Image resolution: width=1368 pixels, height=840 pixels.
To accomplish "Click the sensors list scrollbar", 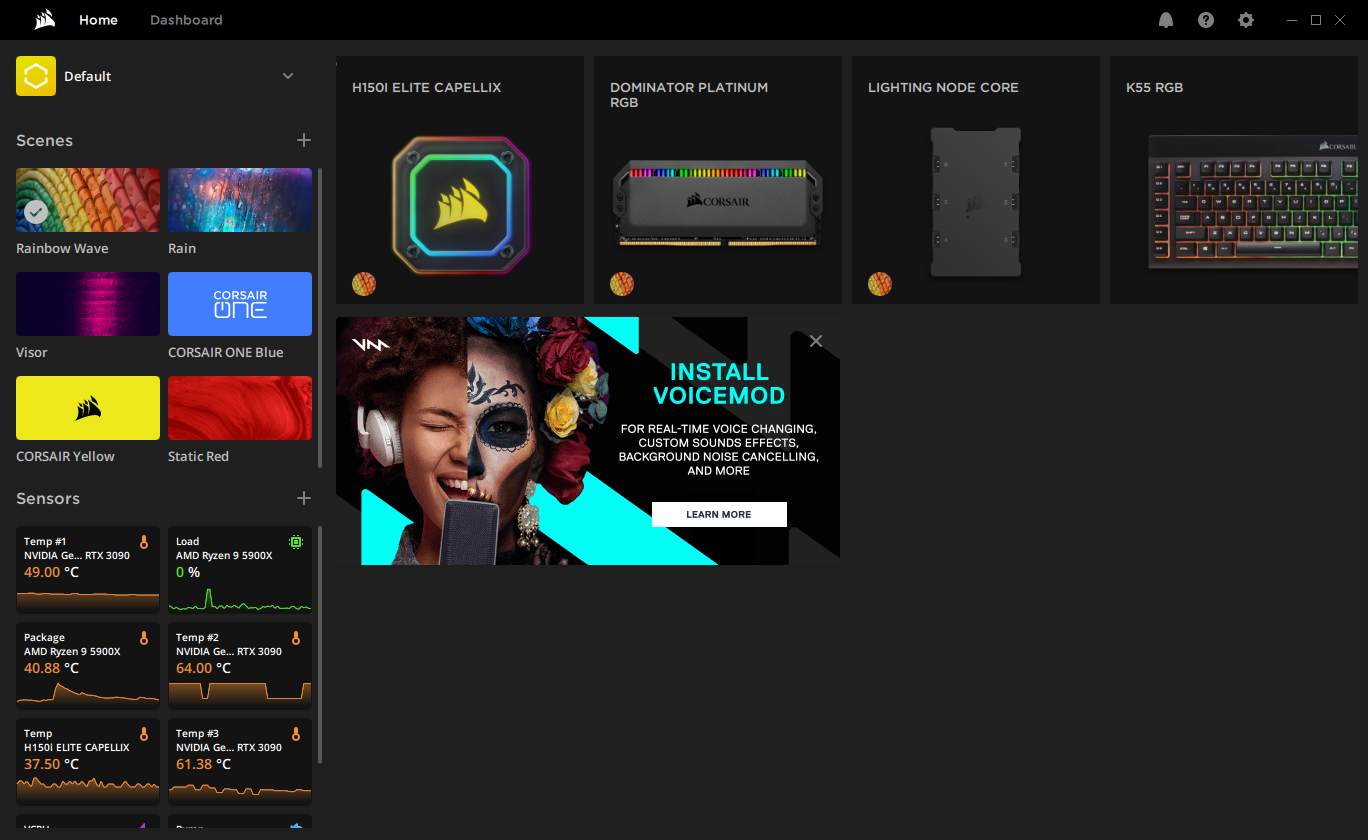I will (320, 645).
